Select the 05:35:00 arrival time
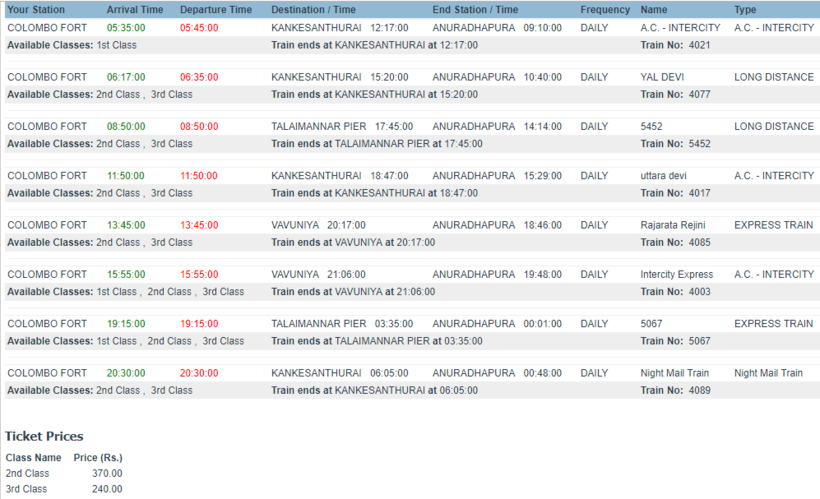Screen dimensions: 820x499 [x=126, y=28]
